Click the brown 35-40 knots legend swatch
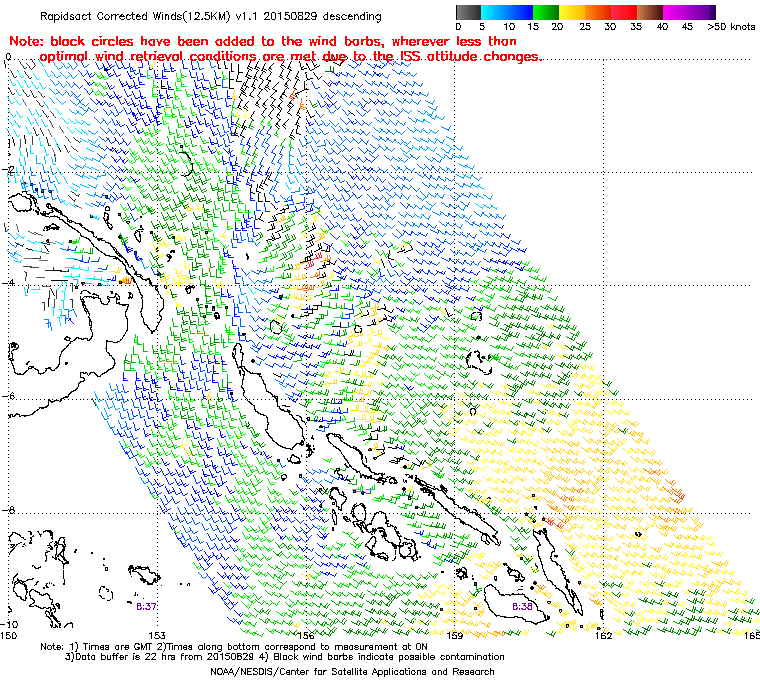Screen dimensions: 760x688 coord(650,12)
